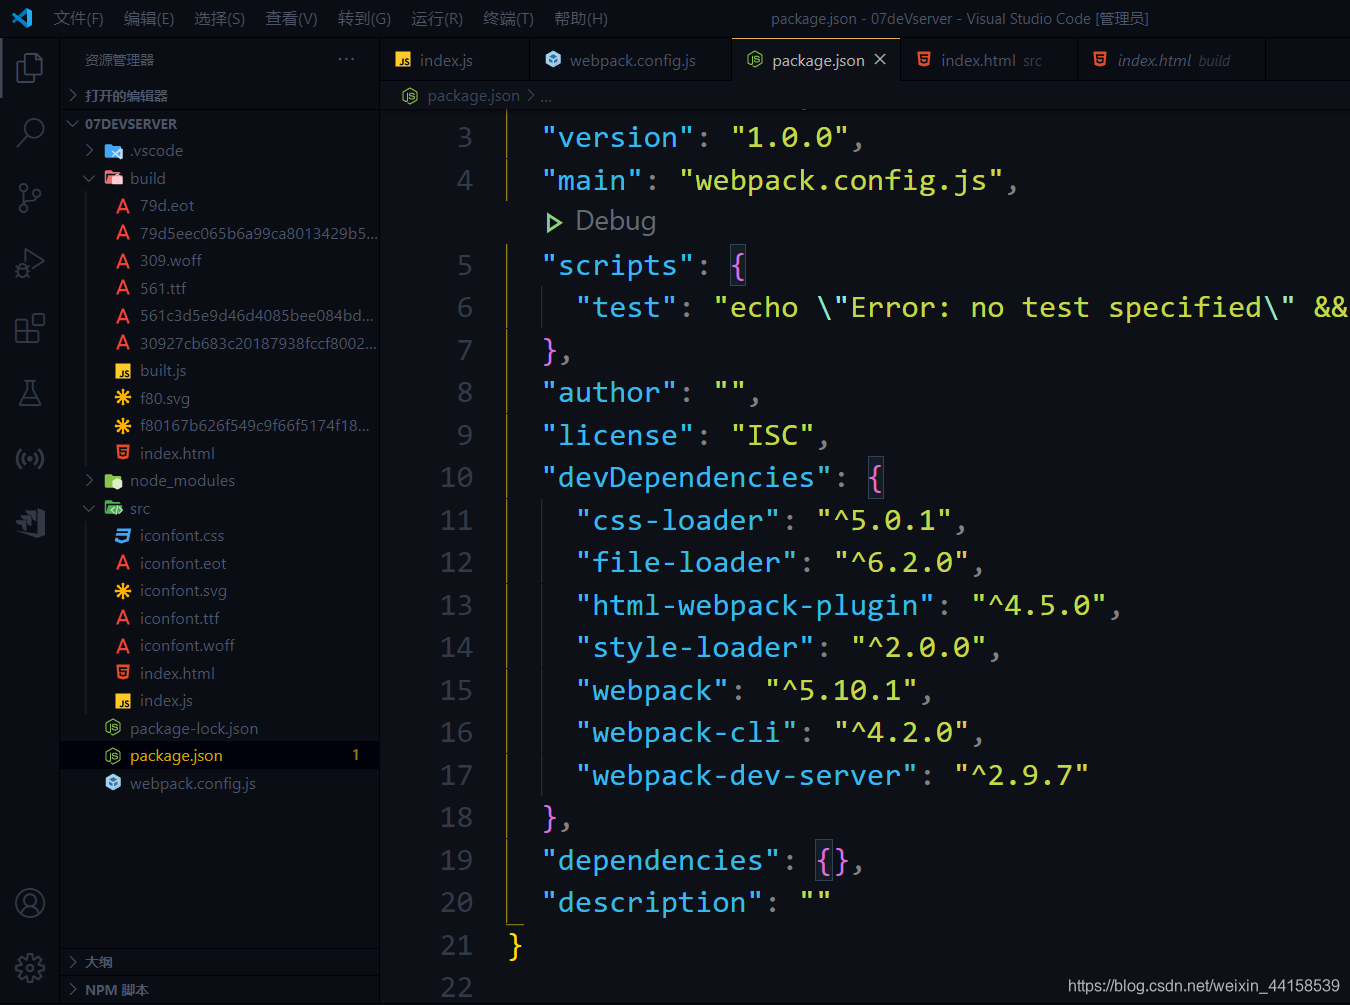The width and height of the screenshot is (1350, 1005).
Task: Click the "devDependencies" key in editor
Action: coord(687,478)
